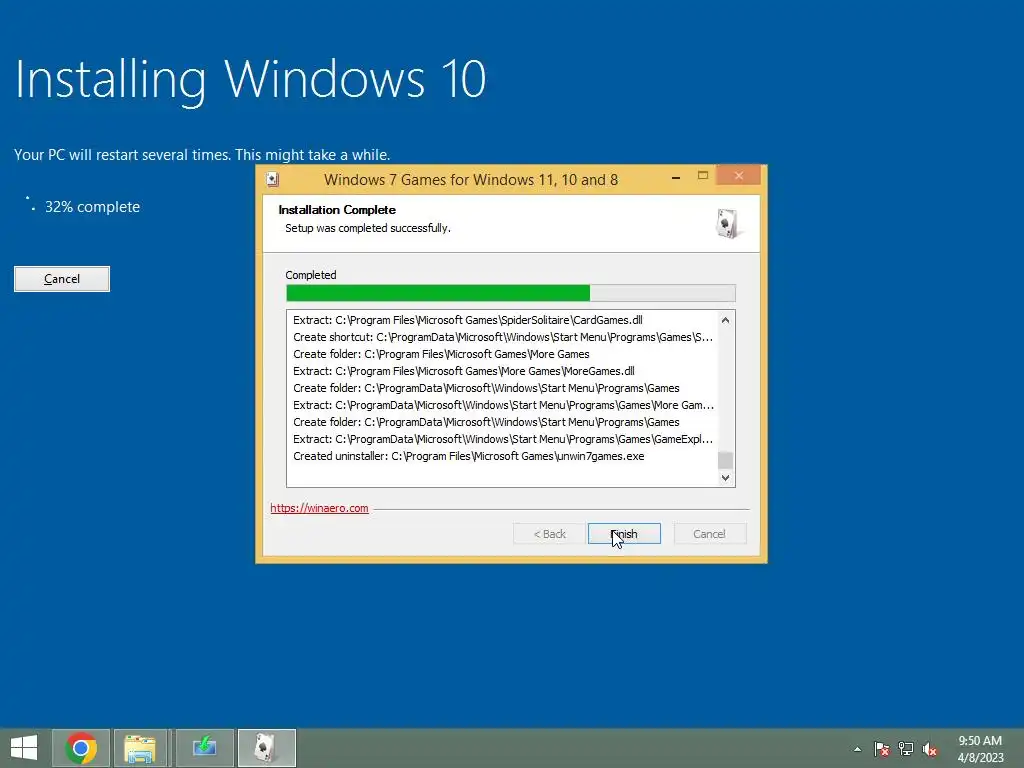Cancel the Windows 10 installation
The height and width of the screenshot is (768, 1024).
point(62,279)
